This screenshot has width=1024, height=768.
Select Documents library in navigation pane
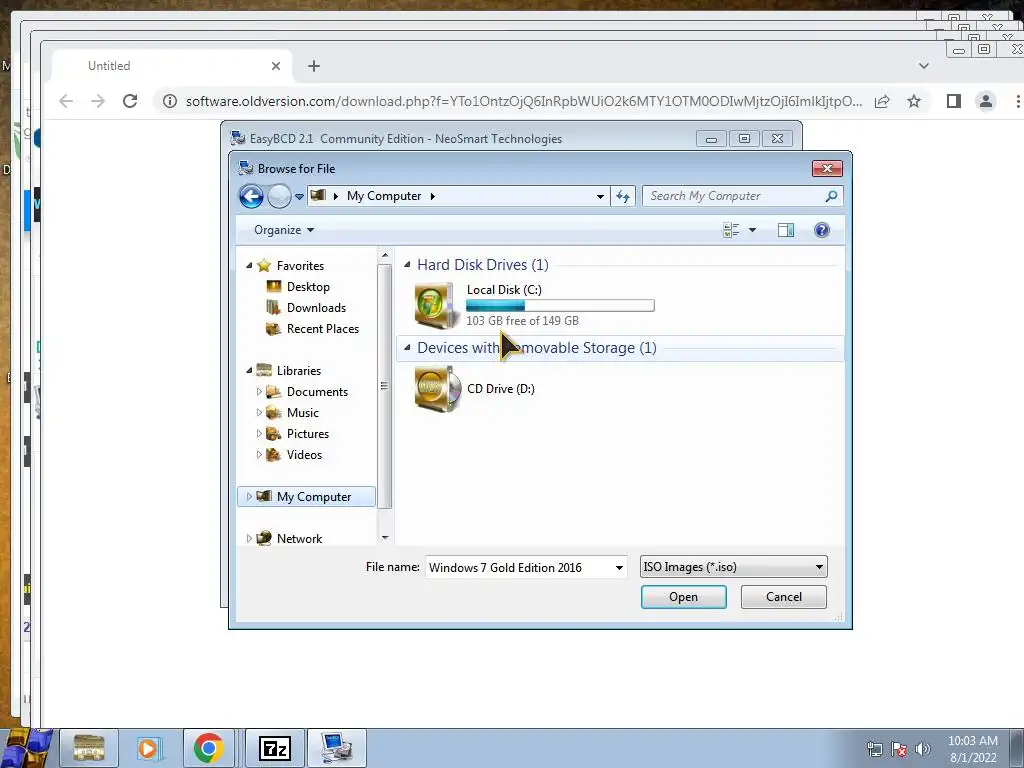317,392
